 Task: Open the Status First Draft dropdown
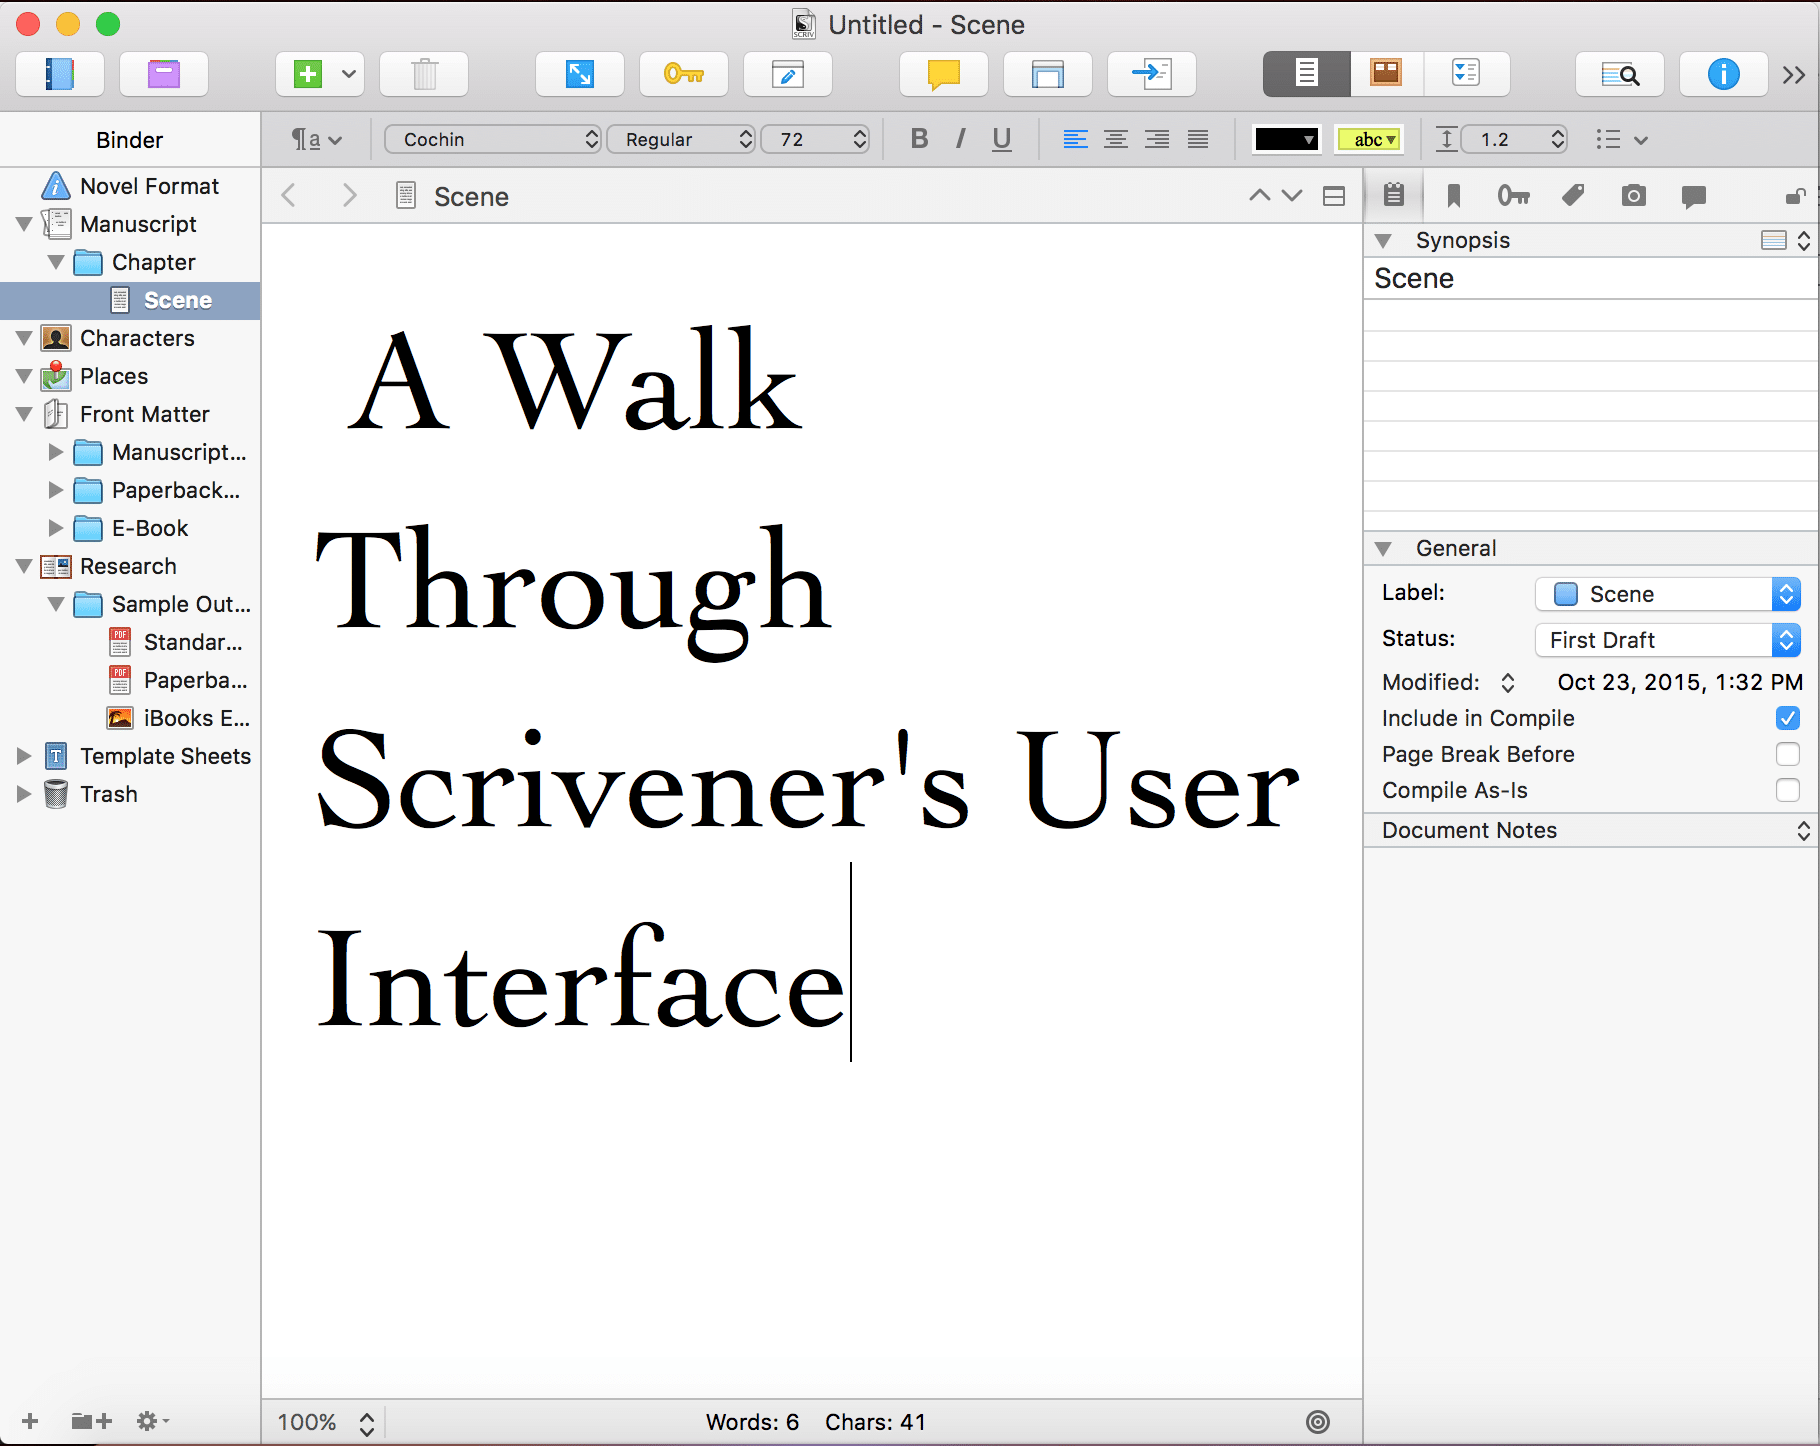pos(1668,640)
